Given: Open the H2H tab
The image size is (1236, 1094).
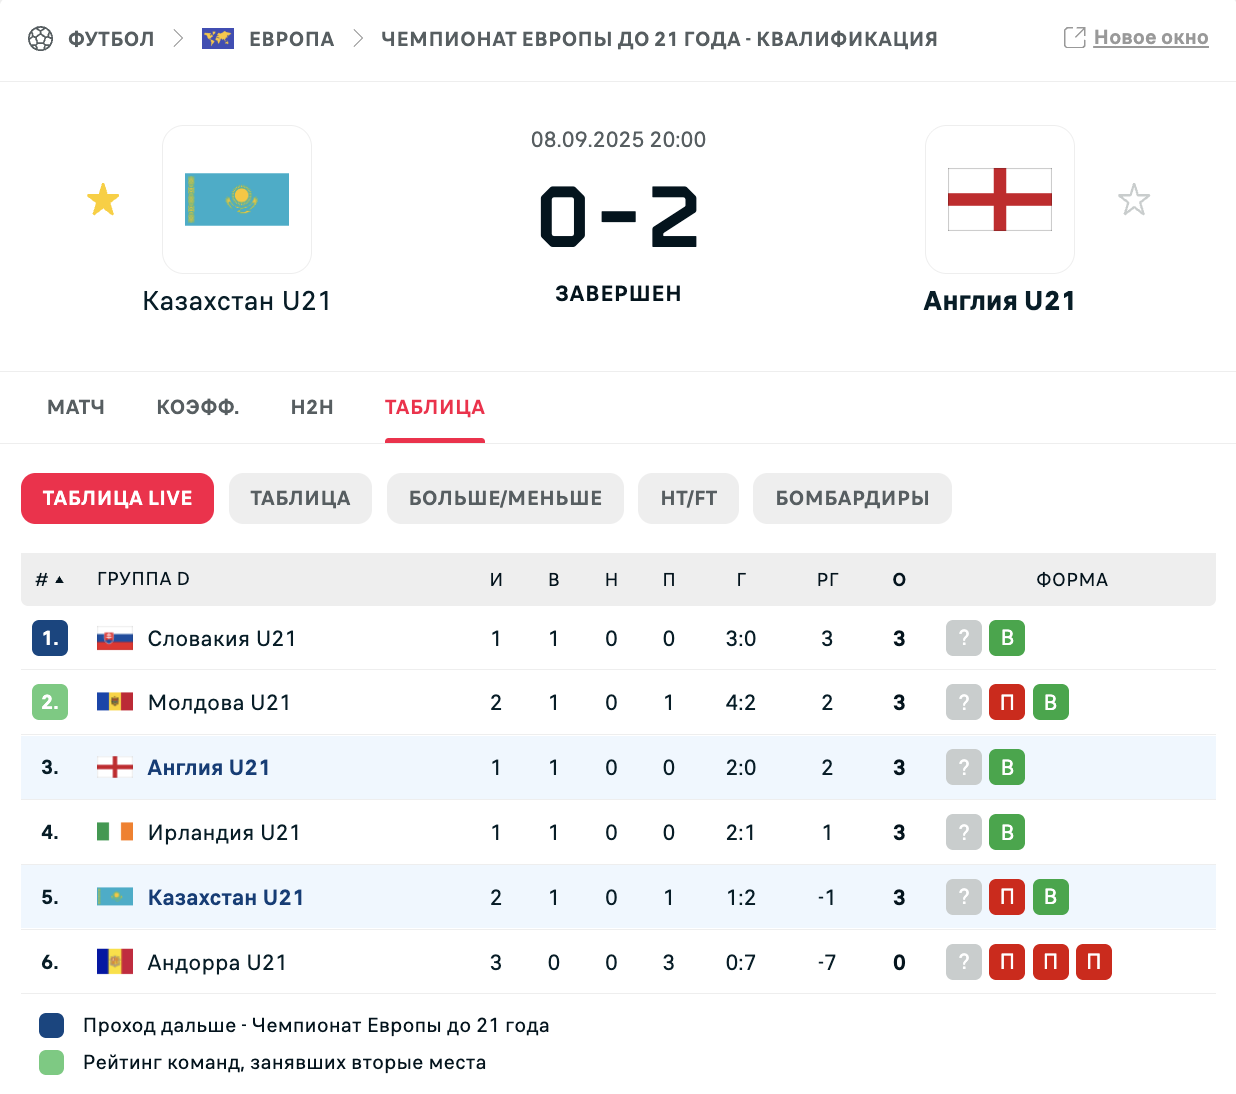Looking at the screenshot, I should [312, 407].
